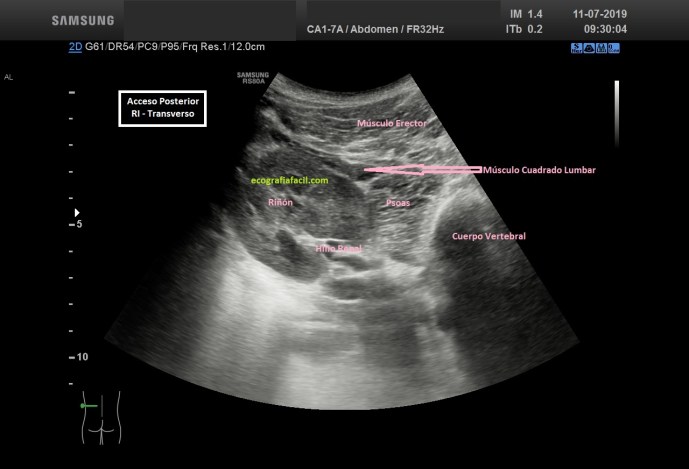Click the 10 cm depth scale mark
689x469 pixels.
coord(84,356)
